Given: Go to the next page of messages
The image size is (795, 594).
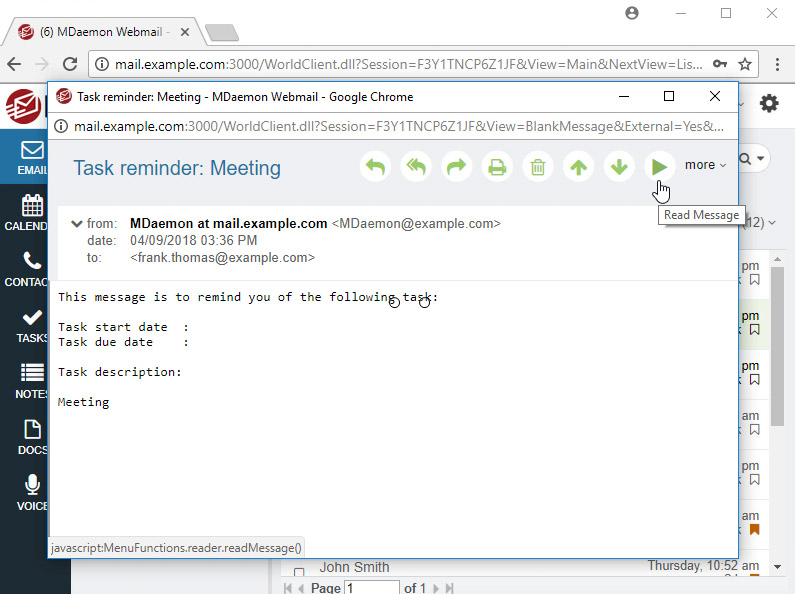Looking at the screenshot, I should pos(436,588).
